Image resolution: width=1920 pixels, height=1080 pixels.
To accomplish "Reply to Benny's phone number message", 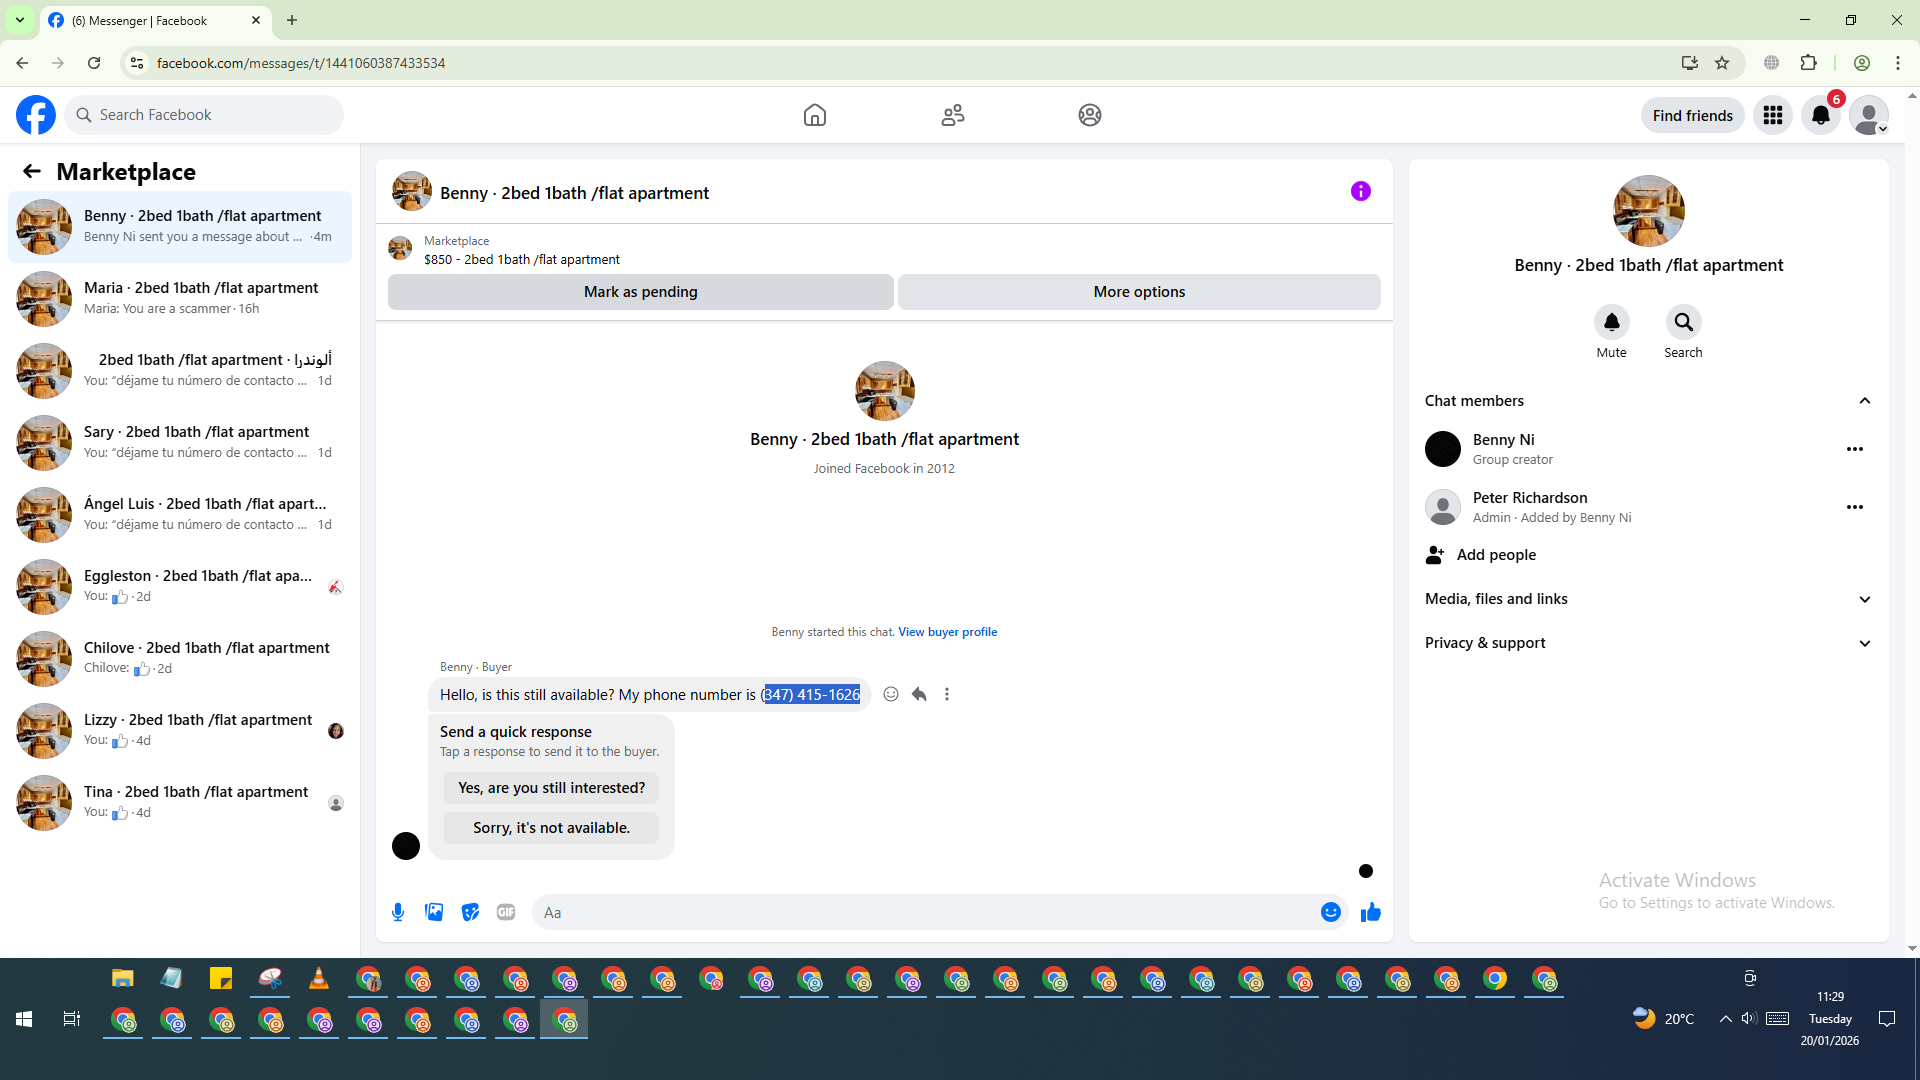I will pos(919,694).
